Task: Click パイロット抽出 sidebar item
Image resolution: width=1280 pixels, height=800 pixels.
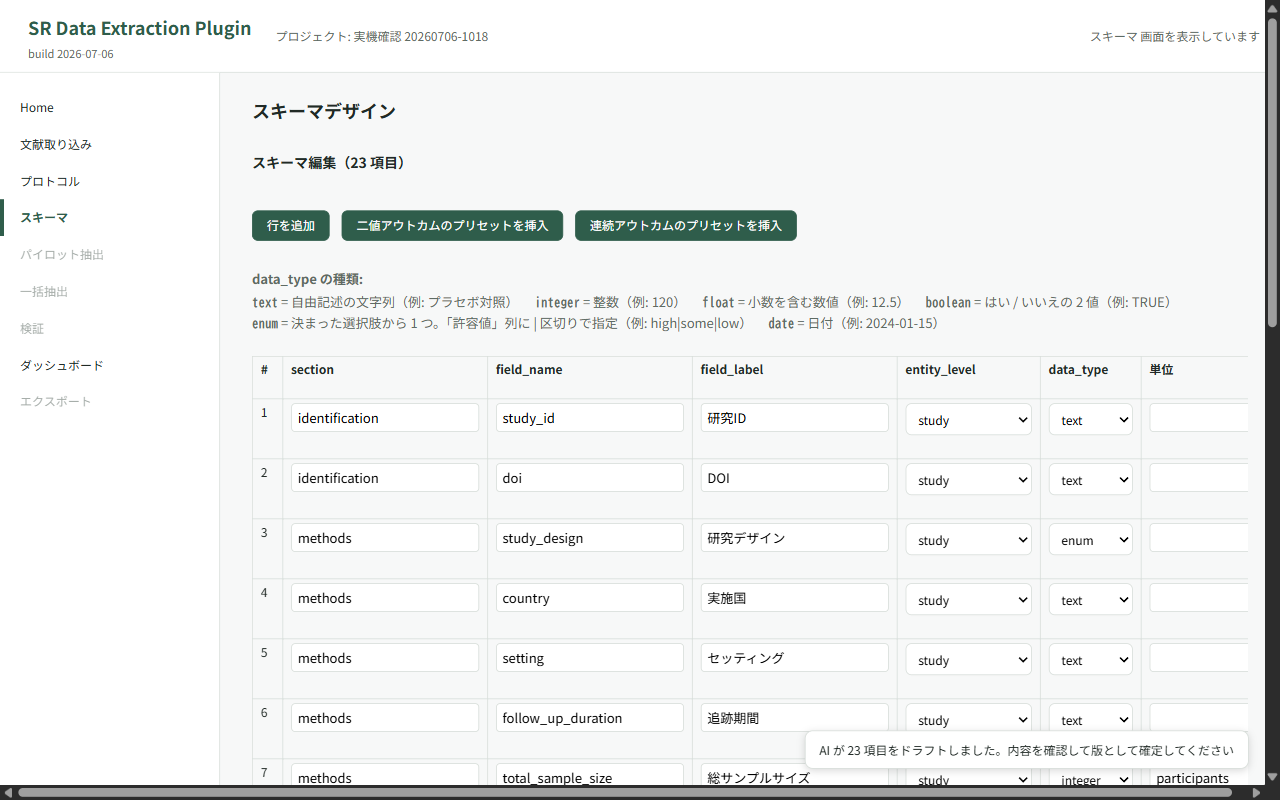Action: click(62, 255)
